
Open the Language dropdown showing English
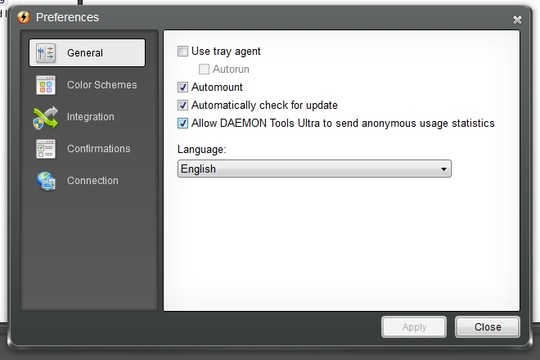[x=314, y=169]
